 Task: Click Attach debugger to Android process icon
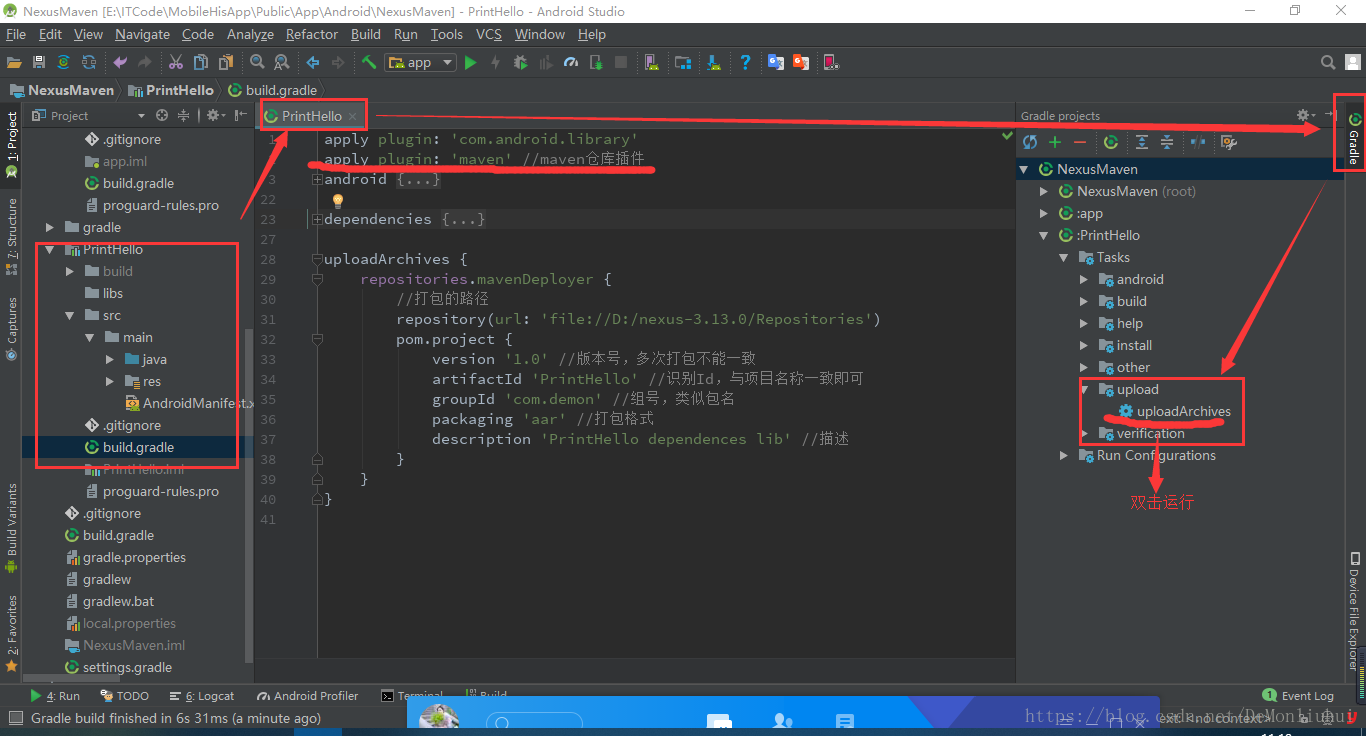[596, 62]
